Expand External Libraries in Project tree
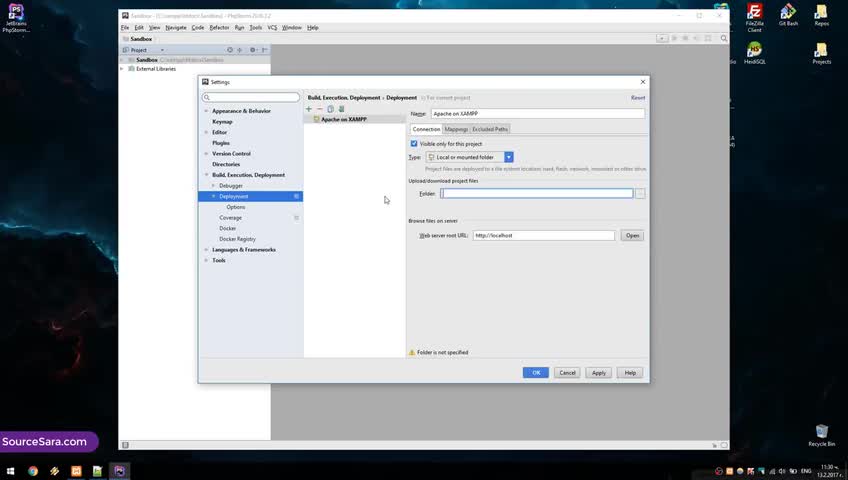 click(x=122, y=69)
